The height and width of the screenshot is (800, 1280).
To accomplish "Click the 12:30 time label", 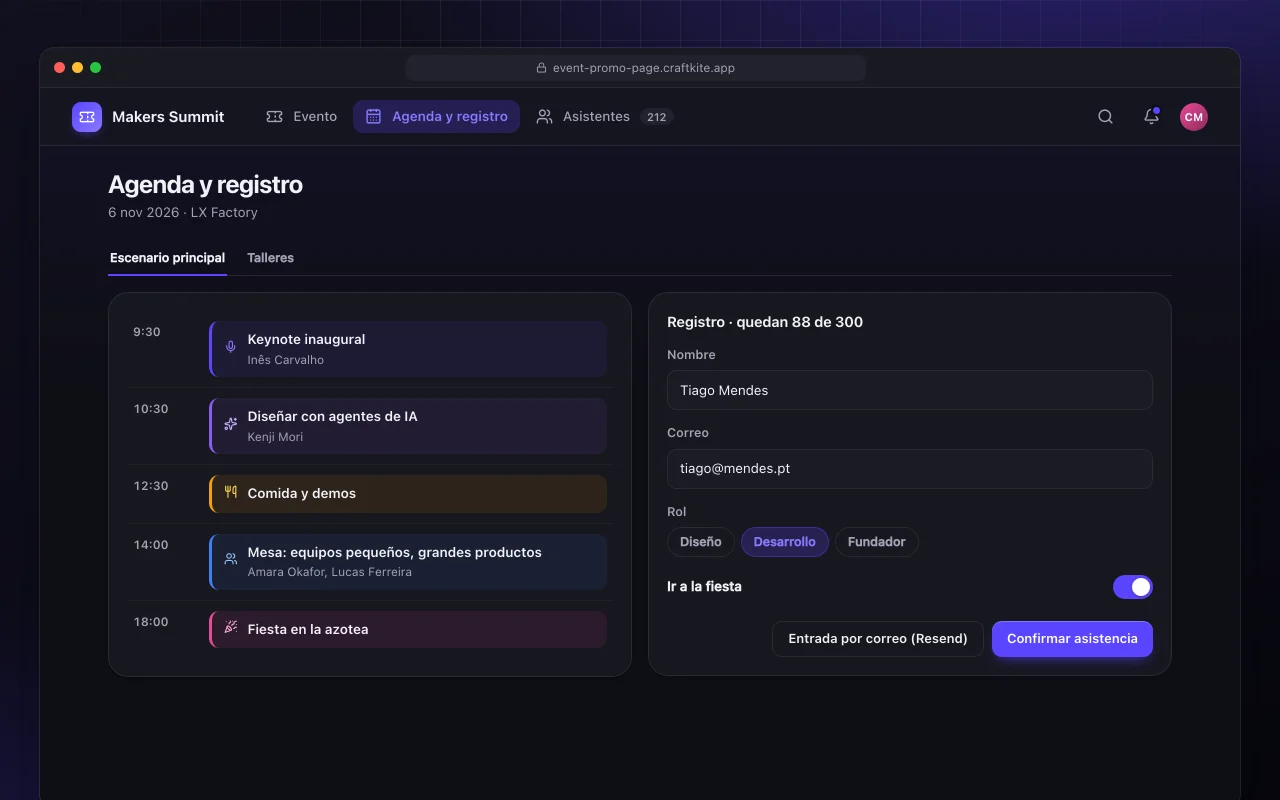I will click(151, 486).
